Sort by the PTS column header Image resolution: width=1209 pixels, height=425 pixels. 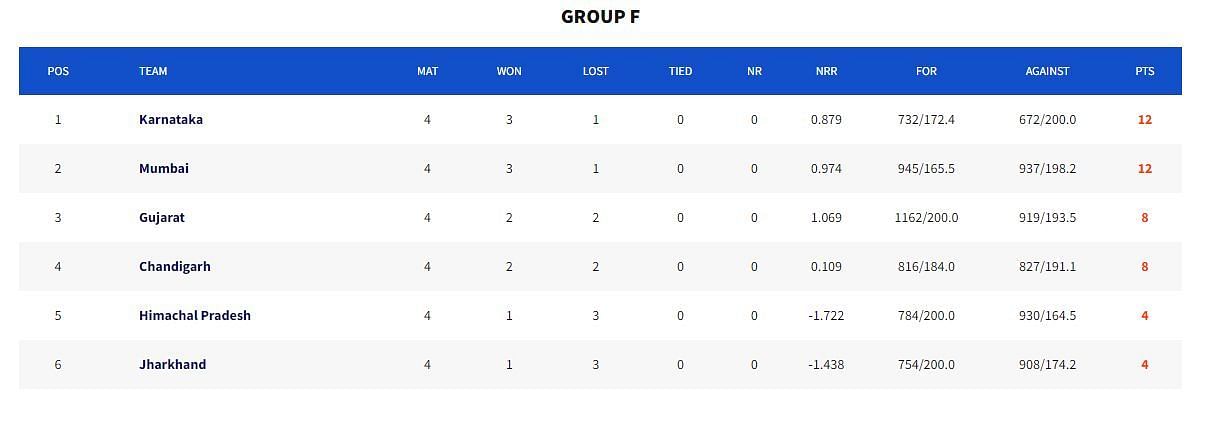[1144, 71]
